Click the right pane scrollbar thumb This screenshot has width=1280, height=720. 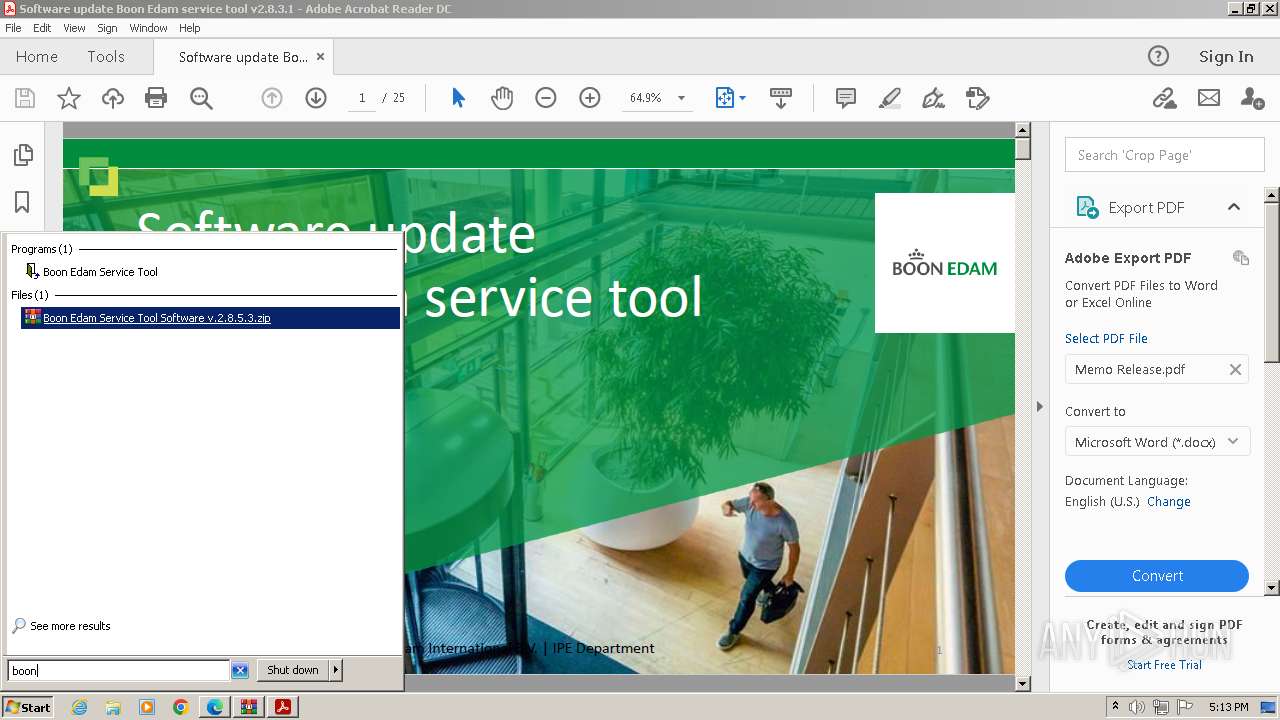point(1272,282)
